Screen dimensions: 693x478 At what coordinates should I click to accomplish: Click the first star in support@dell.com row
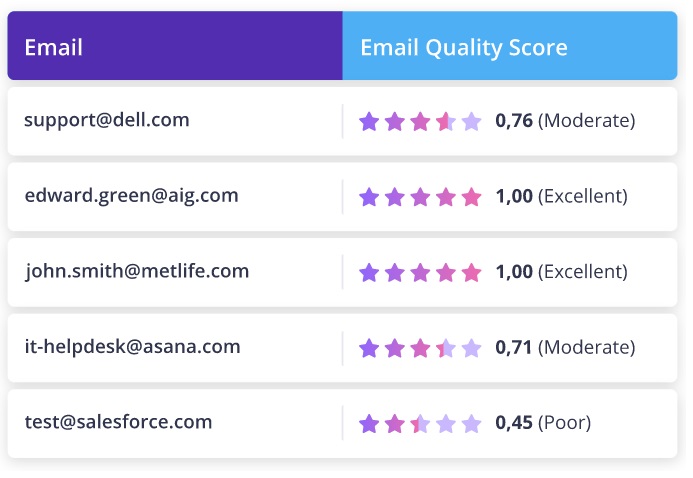point(370,121)
